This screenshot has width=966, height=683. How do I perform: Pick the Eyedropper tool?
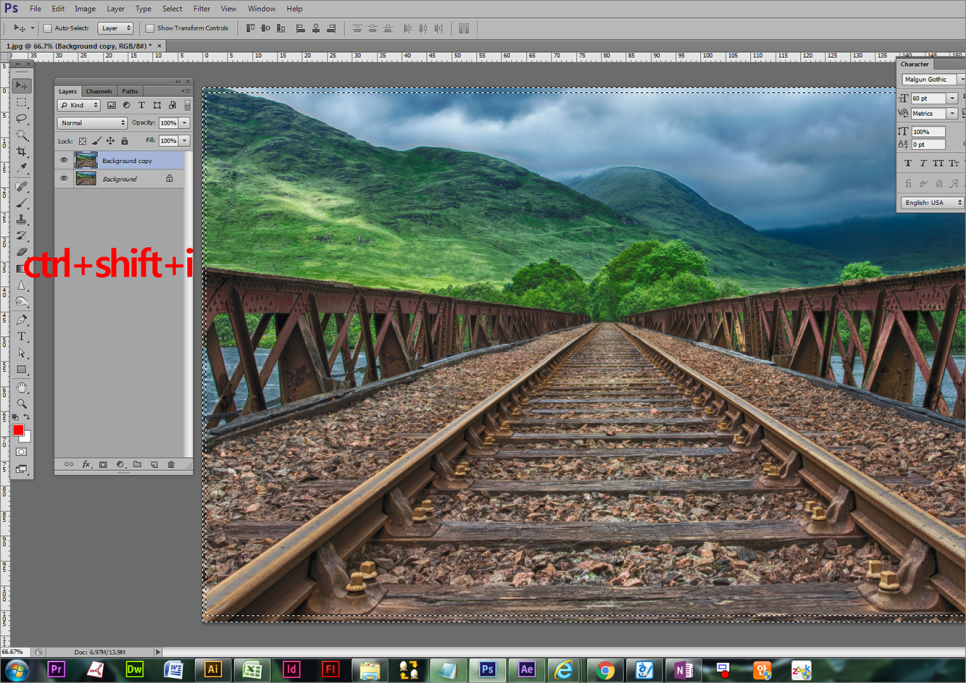pyautogui.click(x=21, y=167)
